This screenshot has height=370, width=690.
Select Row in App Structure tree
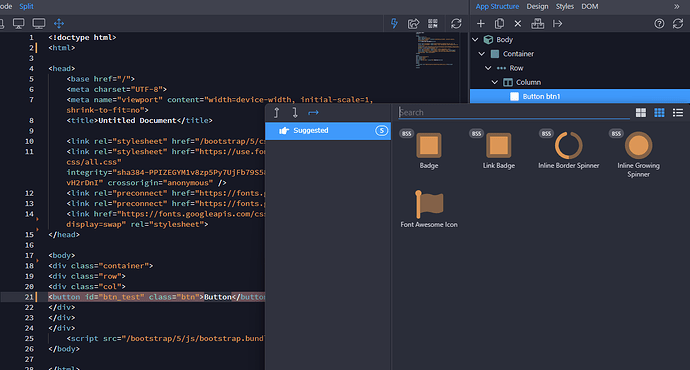coord(516,68)
